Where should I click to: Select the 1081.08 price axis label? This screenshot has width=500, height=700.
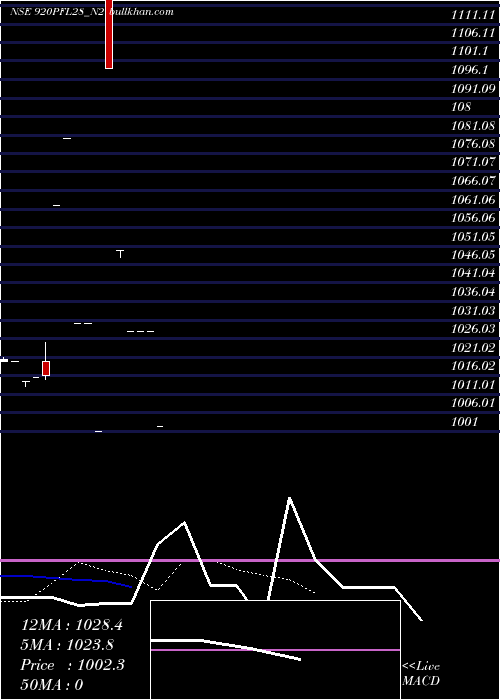point(473,125)
